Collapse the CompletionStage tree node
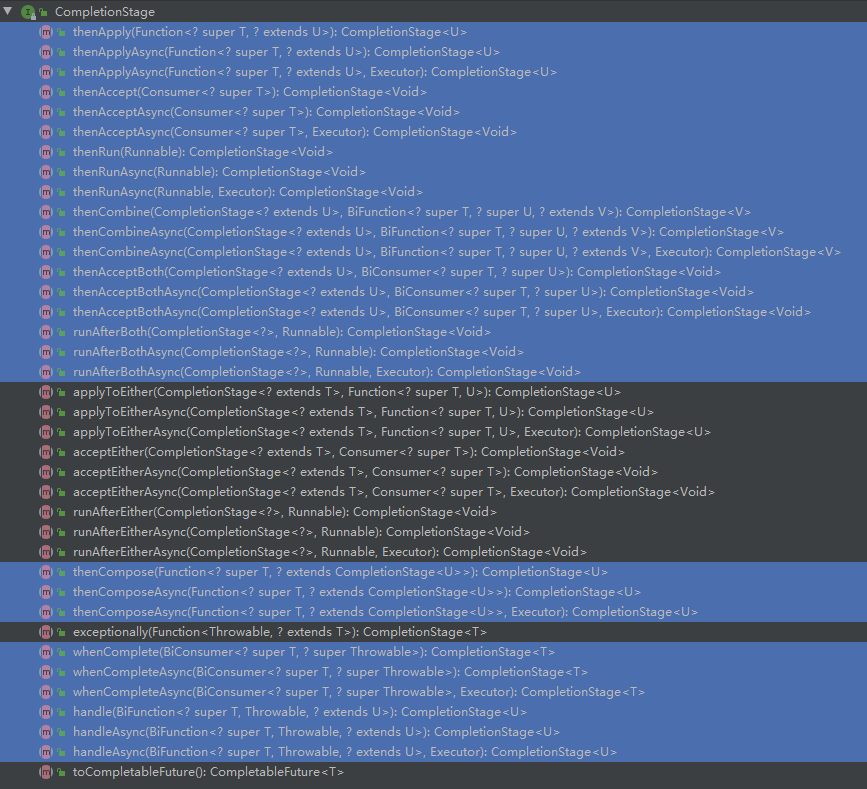Screen dimensions: 867x789 (8, 11)
